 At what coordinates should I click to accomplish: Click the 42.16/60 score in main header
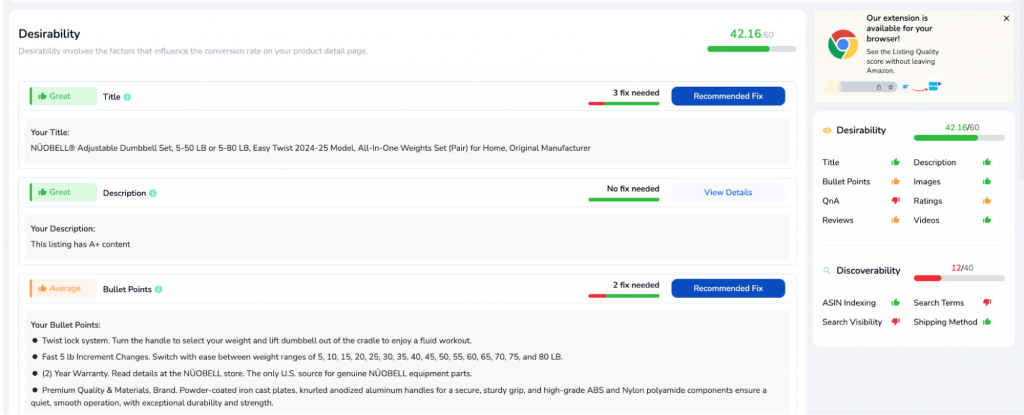[752, 34]
